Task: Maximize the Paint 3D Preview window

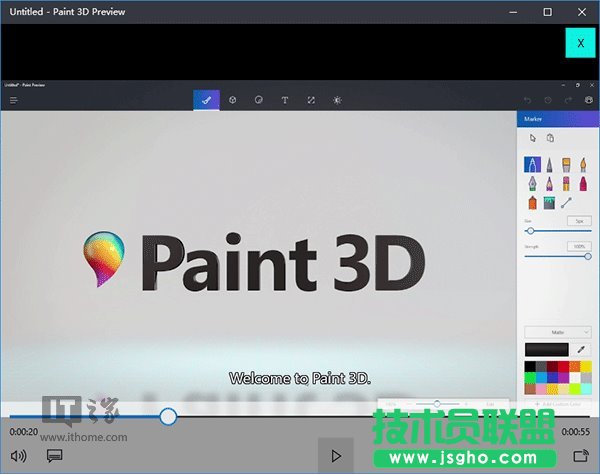Action: pos(548,12)
